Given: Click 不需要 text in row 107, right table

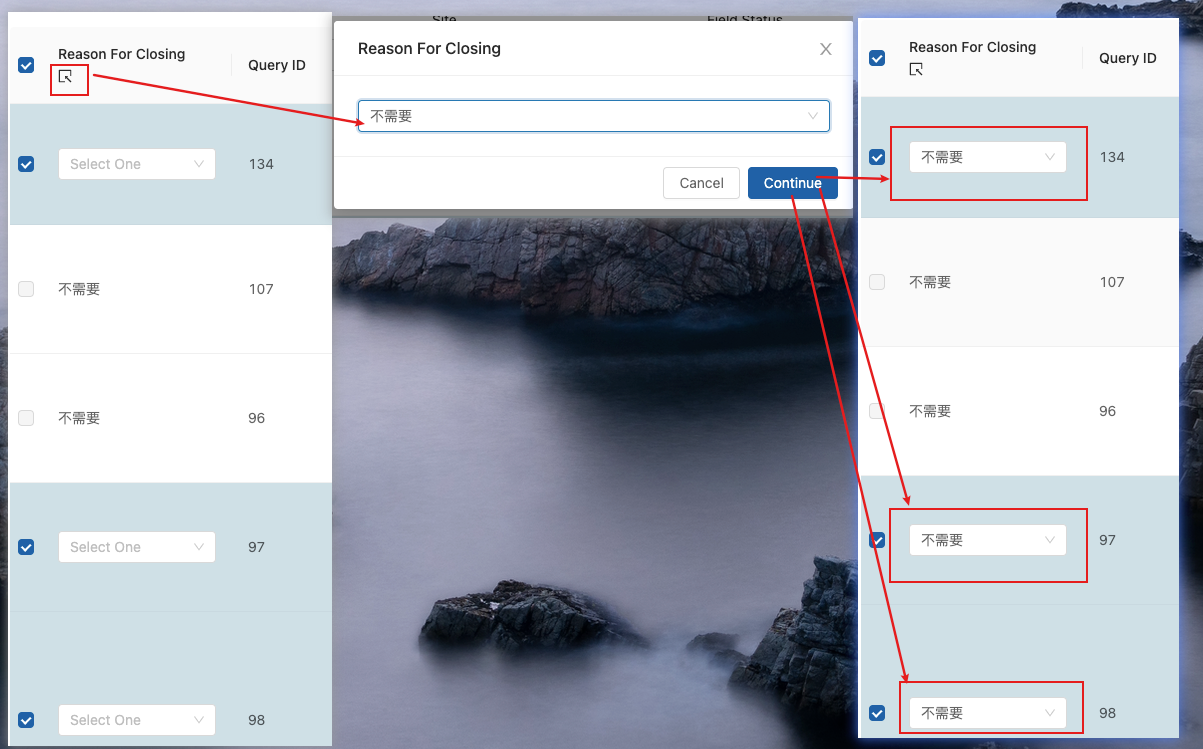Looking at the screenshot, I should 930,282.
